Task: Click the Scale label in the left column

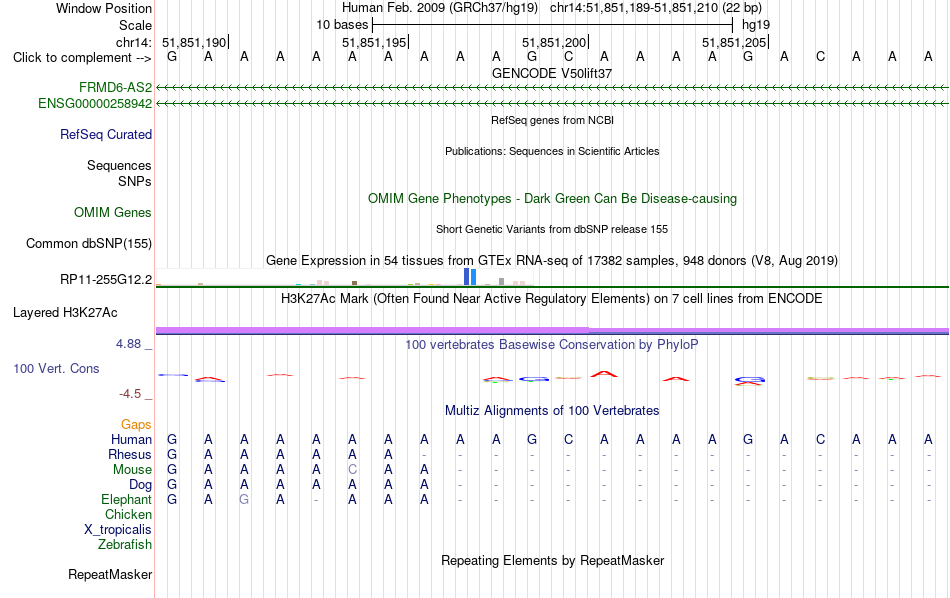Action: pos(135,25)
